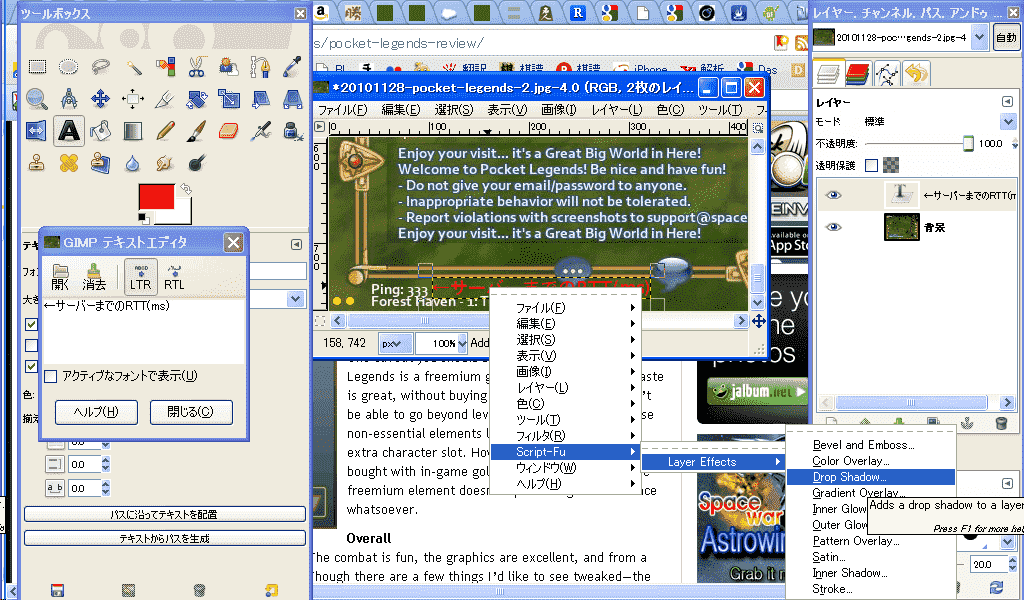
Task: Click the text editor open file icon
Action: point(60,277)
